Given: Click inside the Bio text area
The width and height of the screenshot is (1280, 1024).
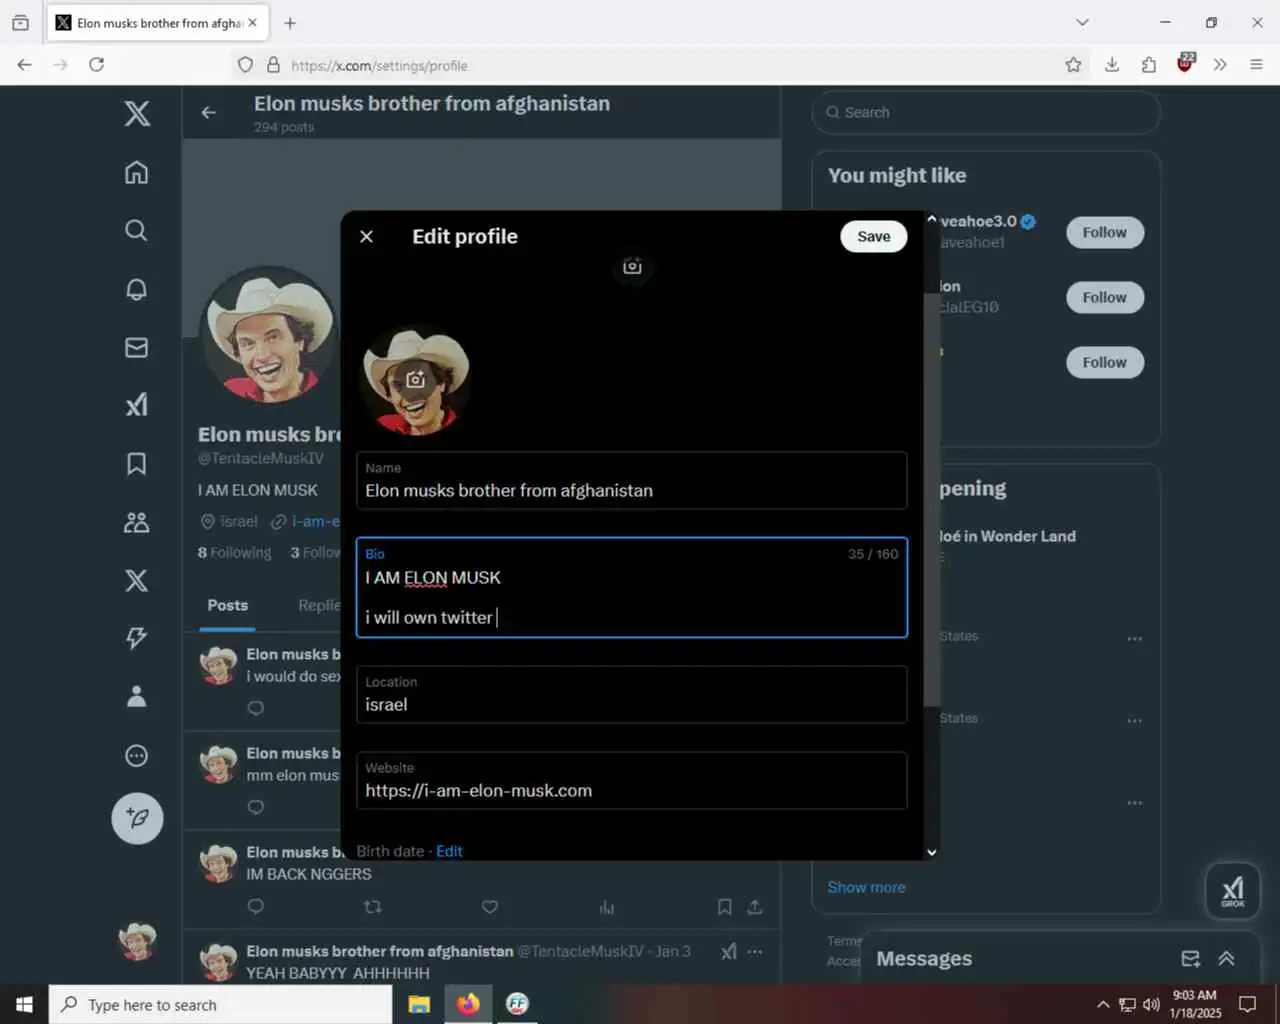Looking at the screenshot, I should point(632,588).
